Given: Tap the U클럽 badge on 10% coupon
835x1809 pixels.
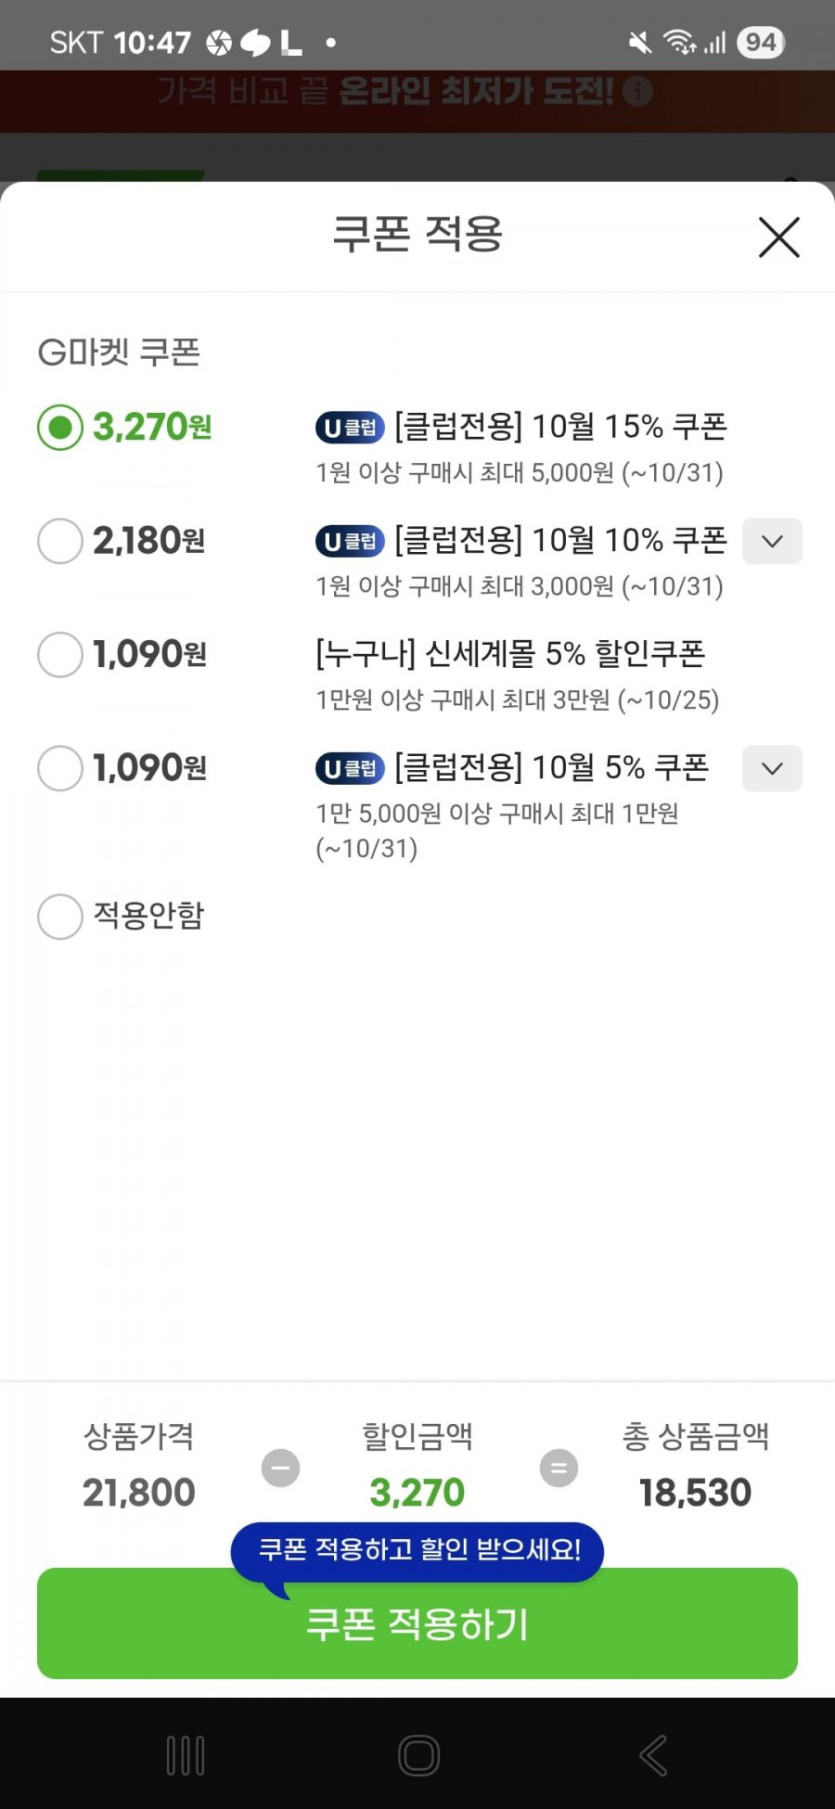Looking at the screenshot, I should tap(350, 541).
